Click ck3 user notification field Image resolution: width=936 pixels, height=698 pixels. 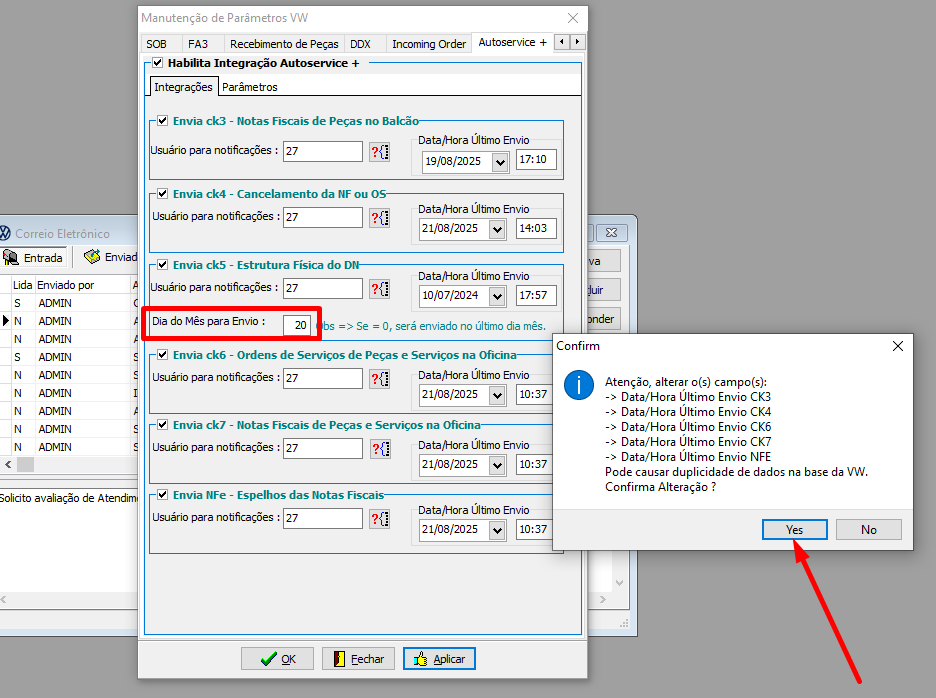[322, 151]
